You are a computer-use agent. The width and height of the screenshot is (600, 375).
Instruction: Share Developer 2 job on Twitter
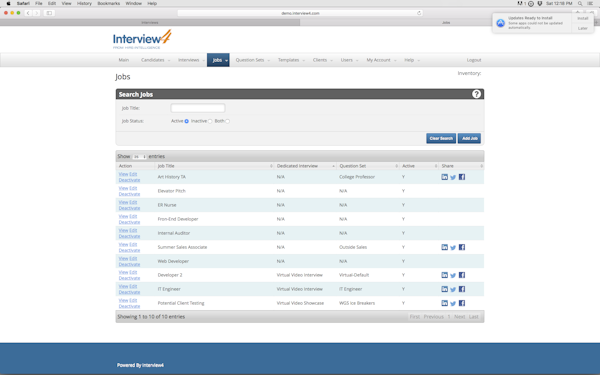pyautogui.click(x=453, y=276)
